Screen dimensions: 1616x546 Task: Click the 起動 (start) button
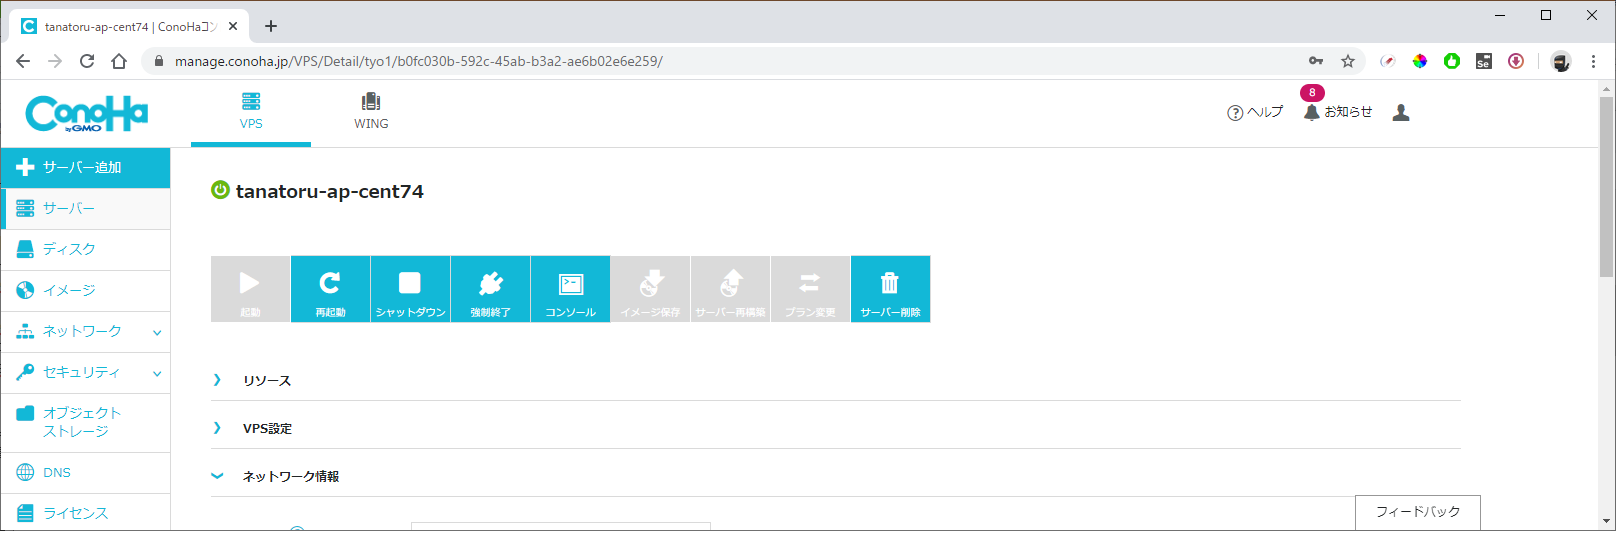250,289
